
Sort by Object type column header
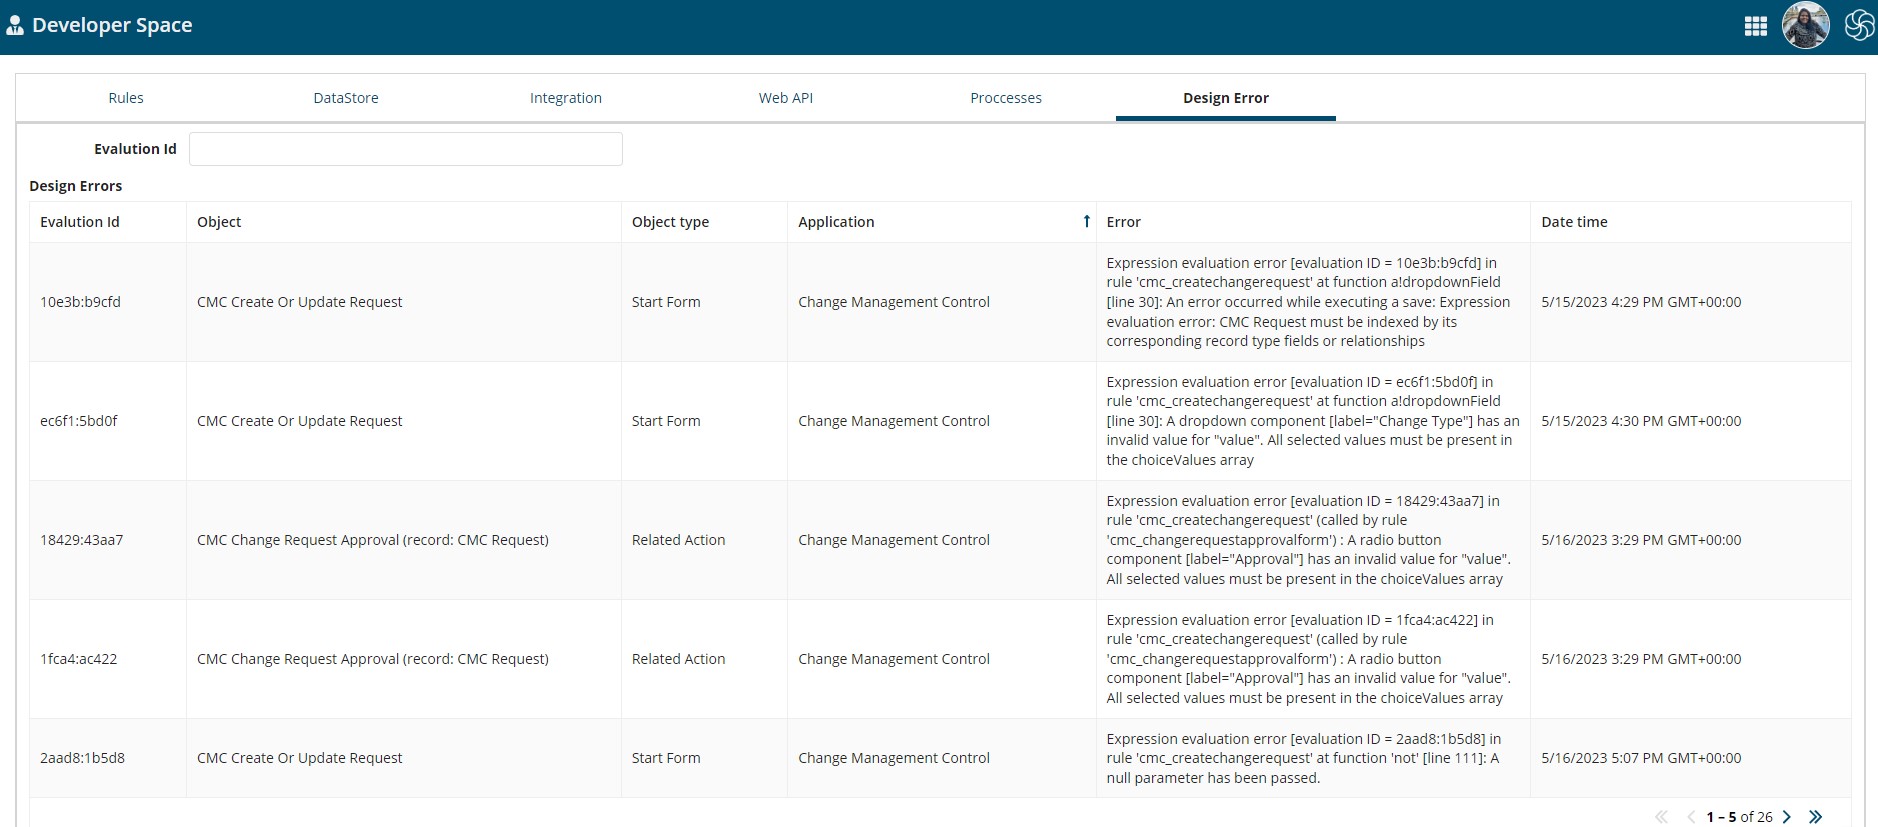coord(670,222)
